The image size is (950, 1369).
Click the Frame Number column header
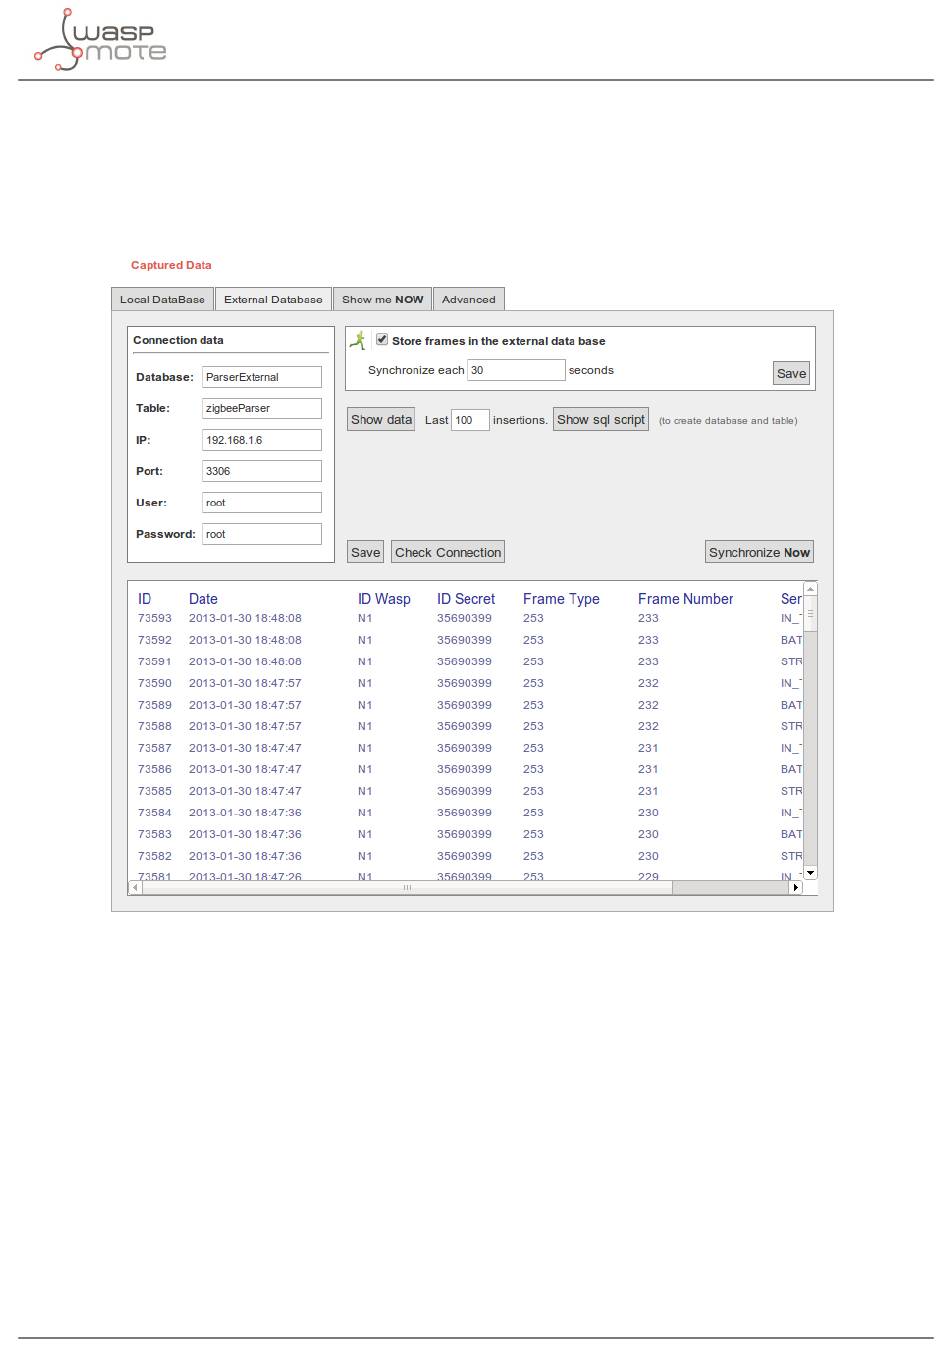(x=686, y=599)
